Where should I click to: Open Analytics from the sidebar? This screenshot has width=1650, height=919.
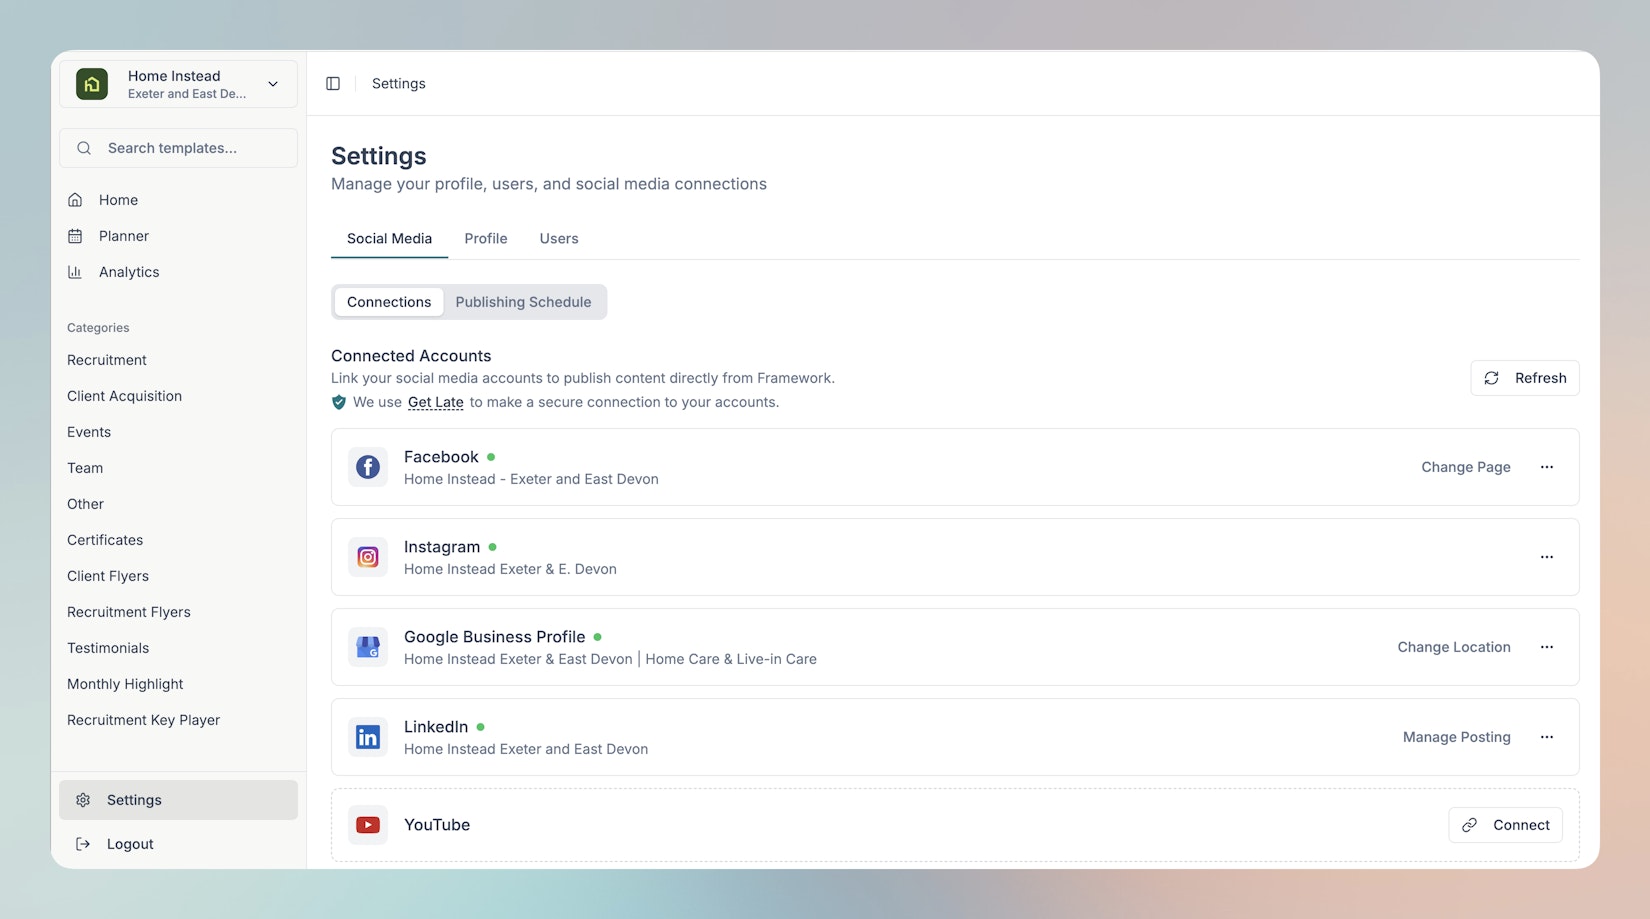click(x=128, y=272)
